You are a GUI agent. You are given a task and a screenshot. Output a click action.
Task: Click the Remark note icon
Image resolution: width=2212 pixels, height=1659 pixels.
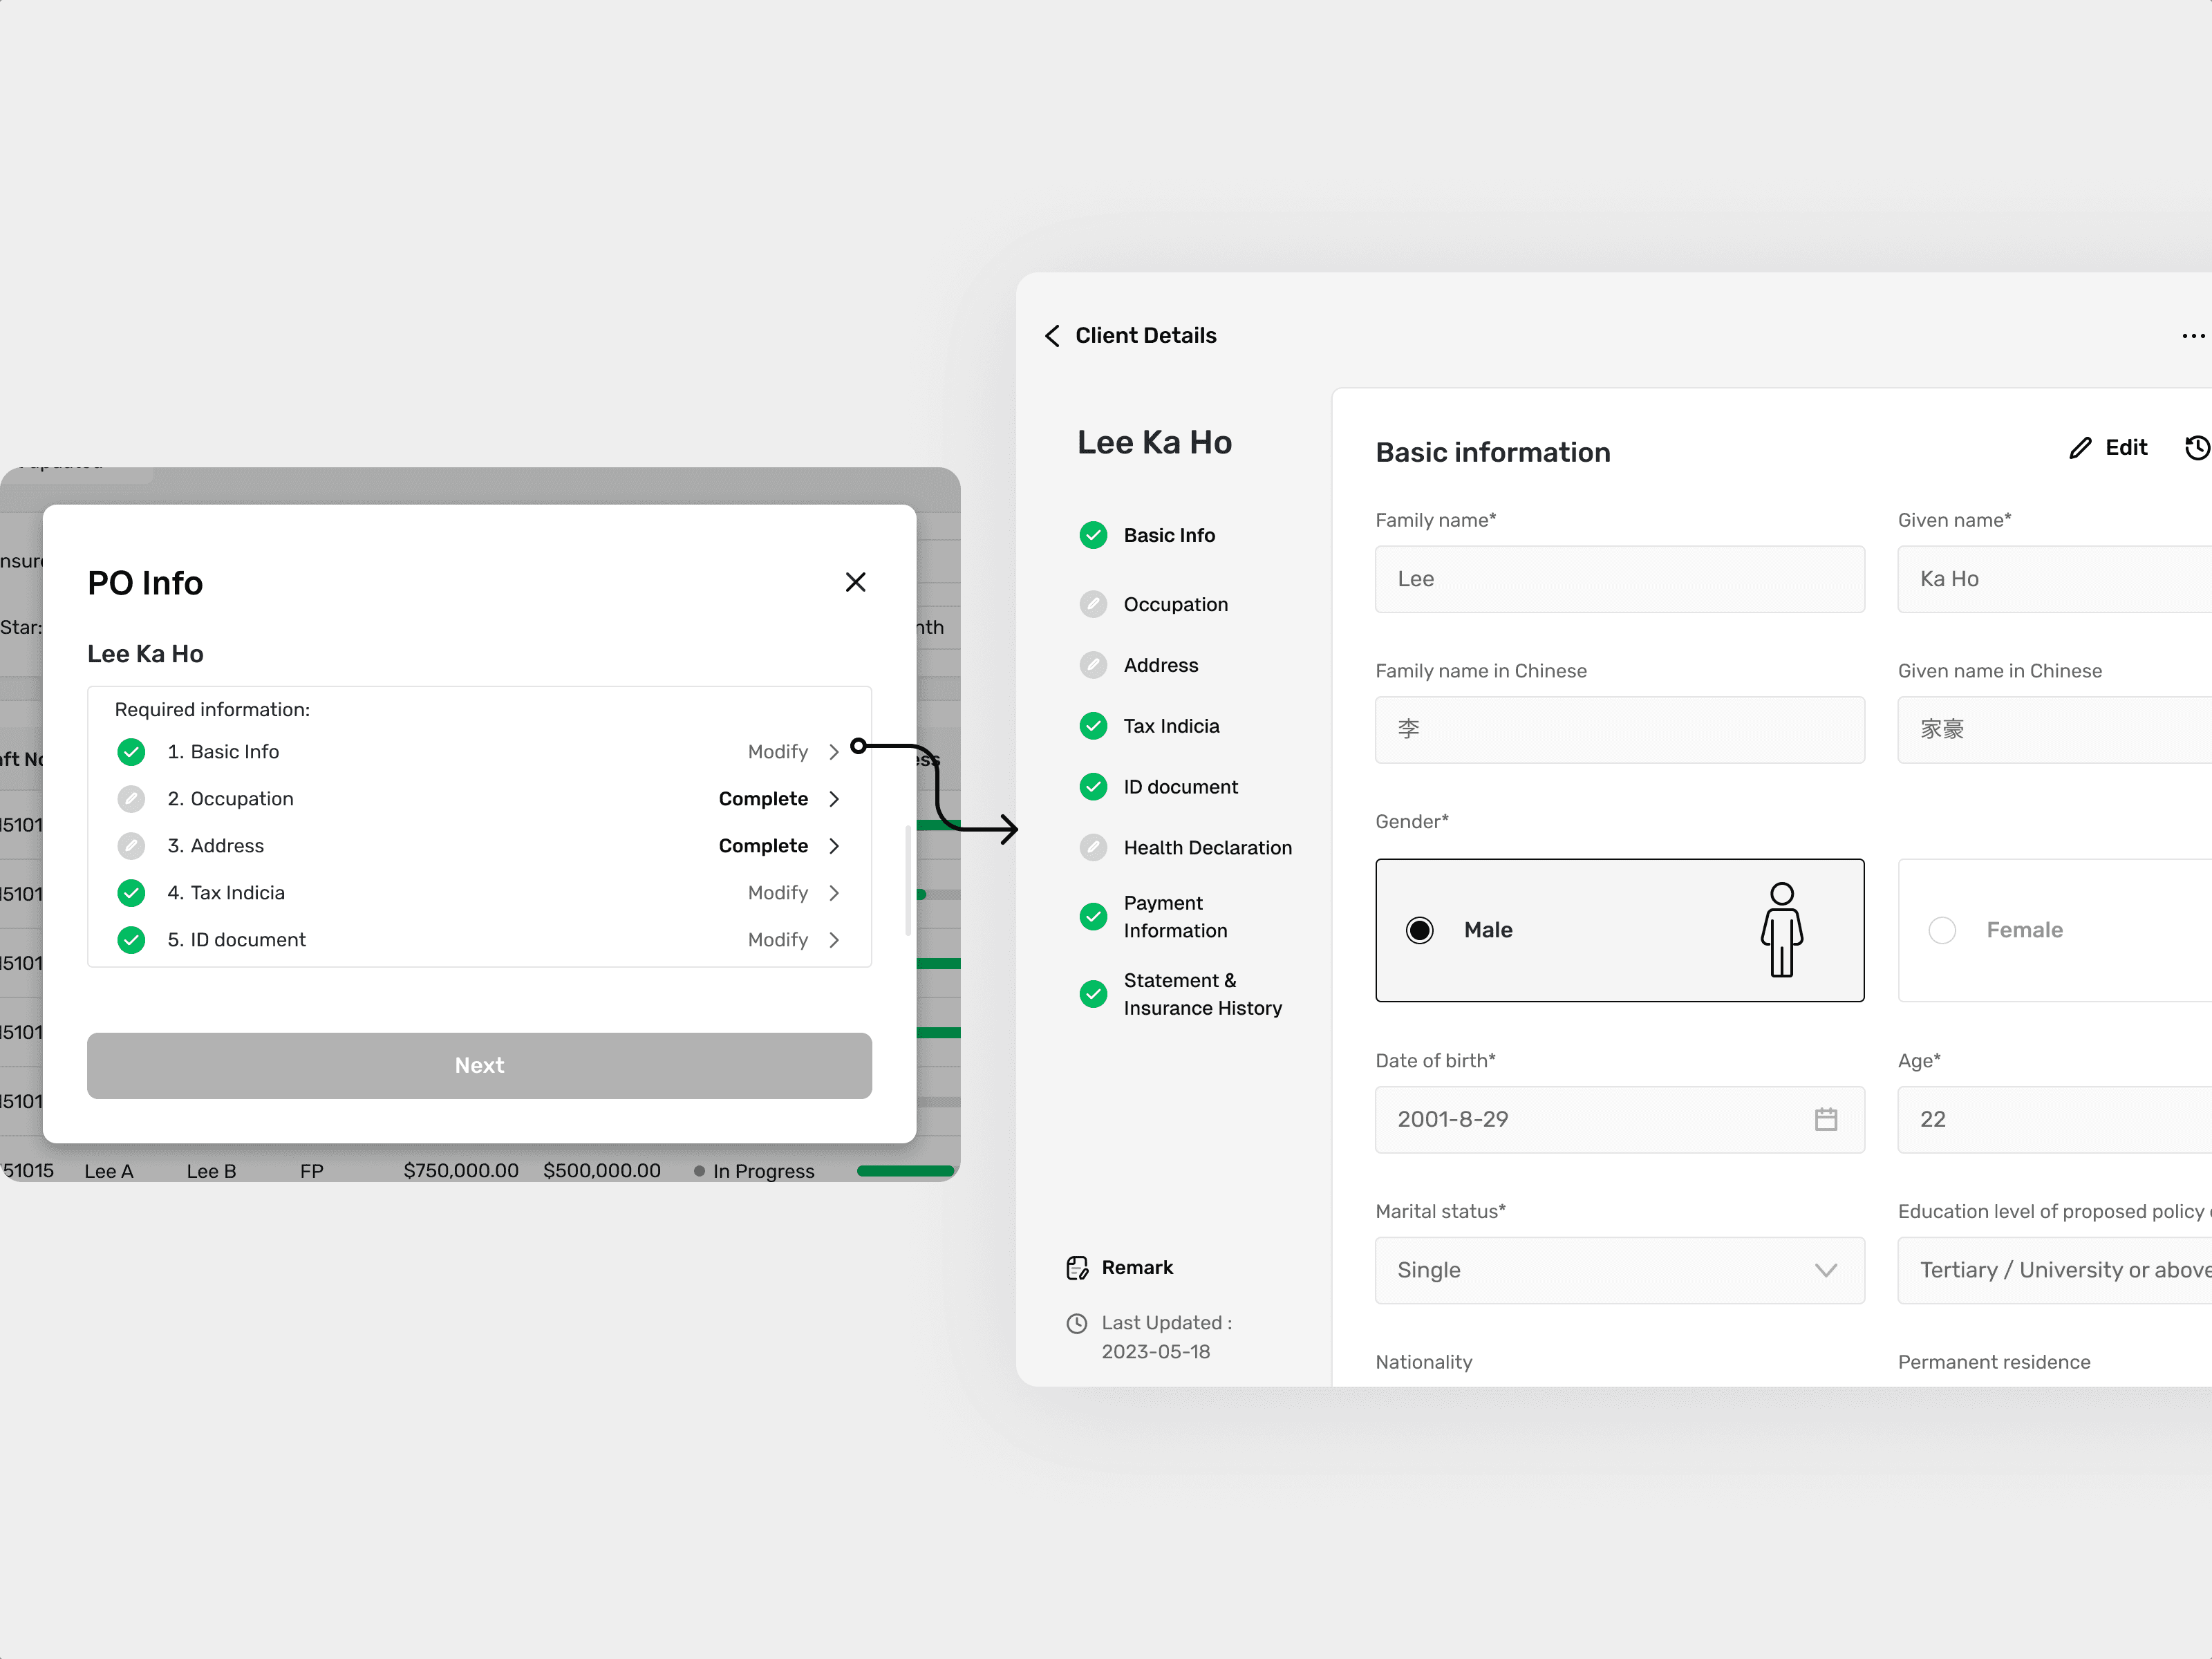coord(1077,1268)
